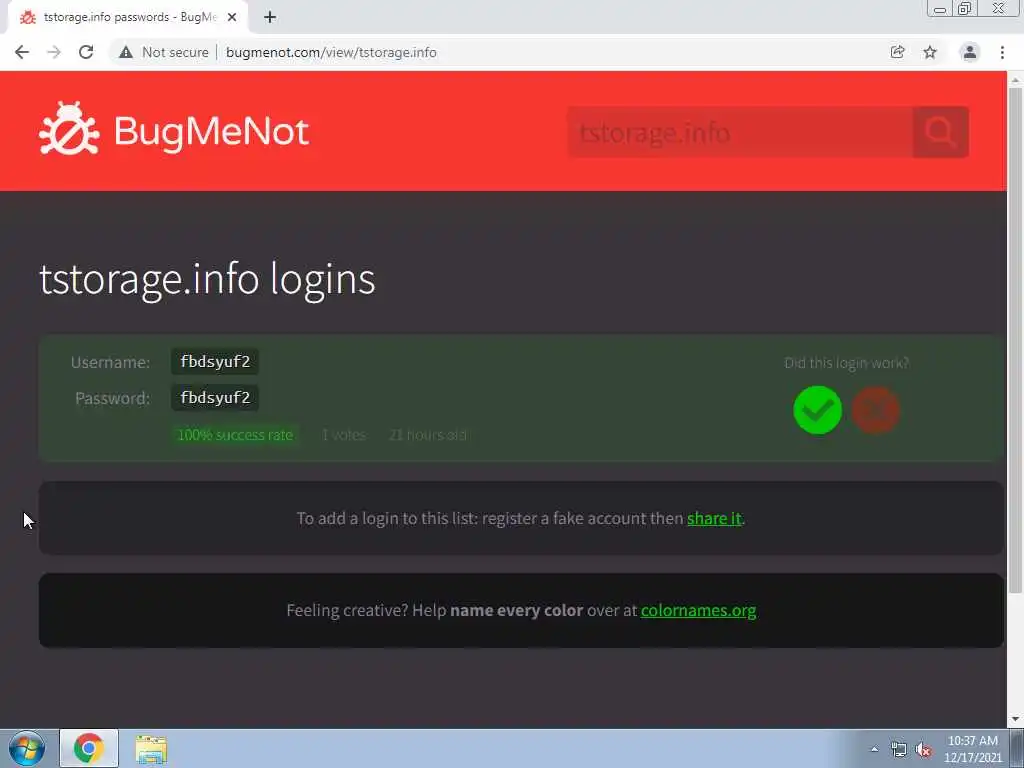This screenshot has height=768, width=1024.
Task: Click the BugMeNot site title text
Action: (x=211, y=131)
